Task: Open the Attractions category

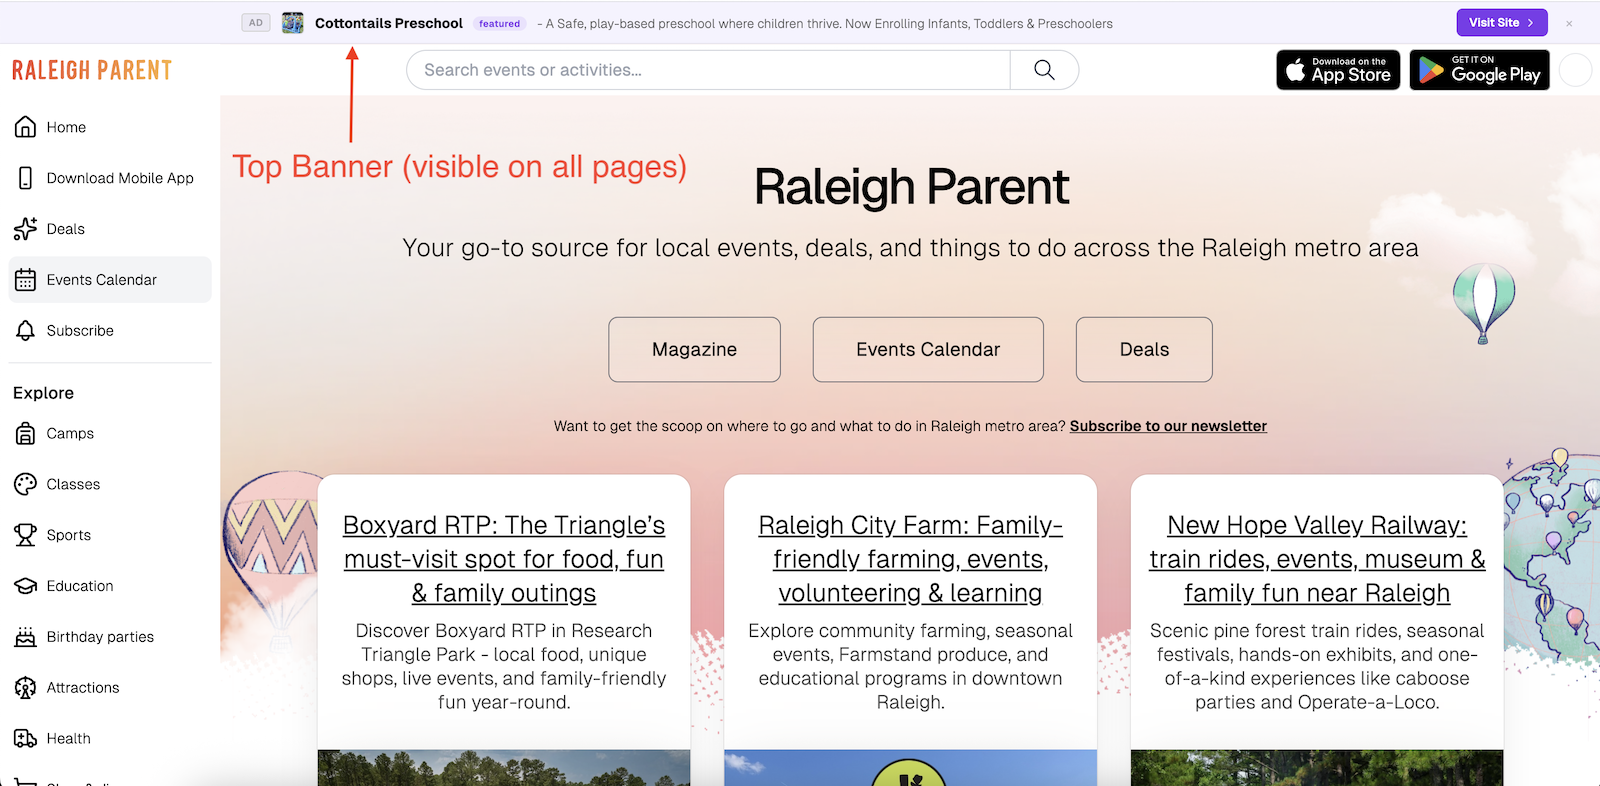Action: (110, 688)
